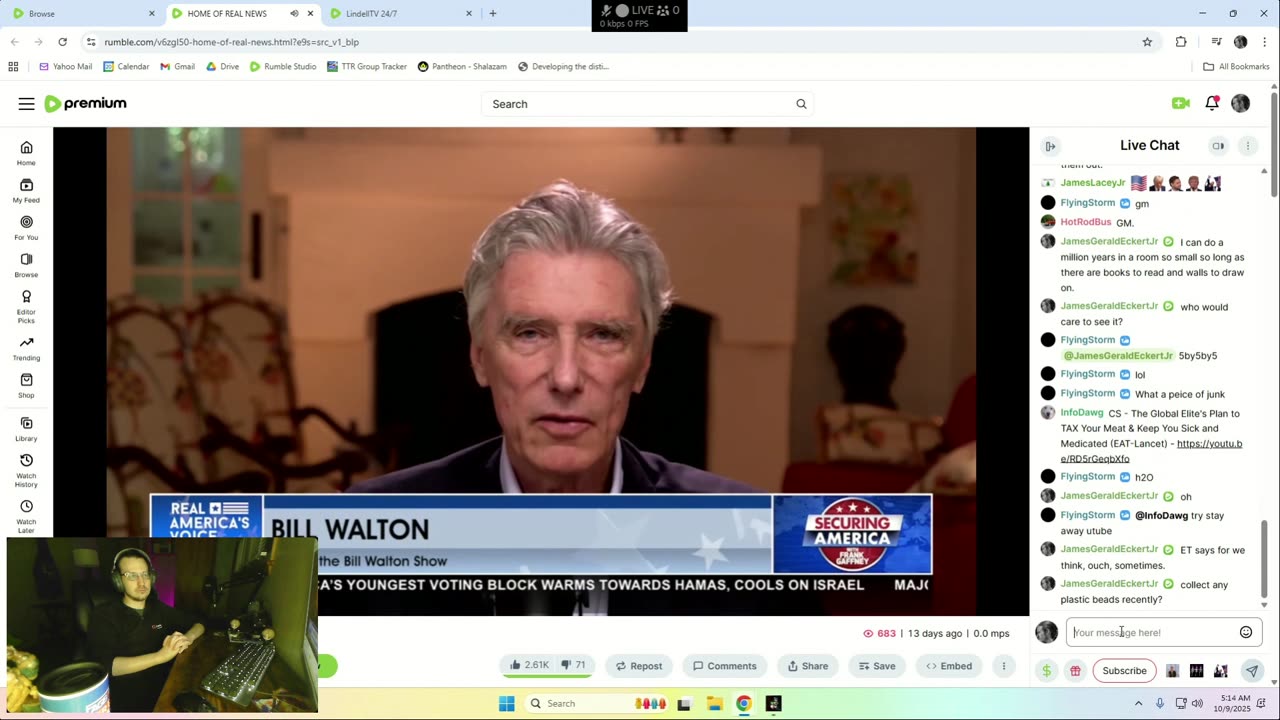Viewport: 1280px width, 720px height.
Task: Open Pantheon - Shalazam bookmark
Action: 462,67
